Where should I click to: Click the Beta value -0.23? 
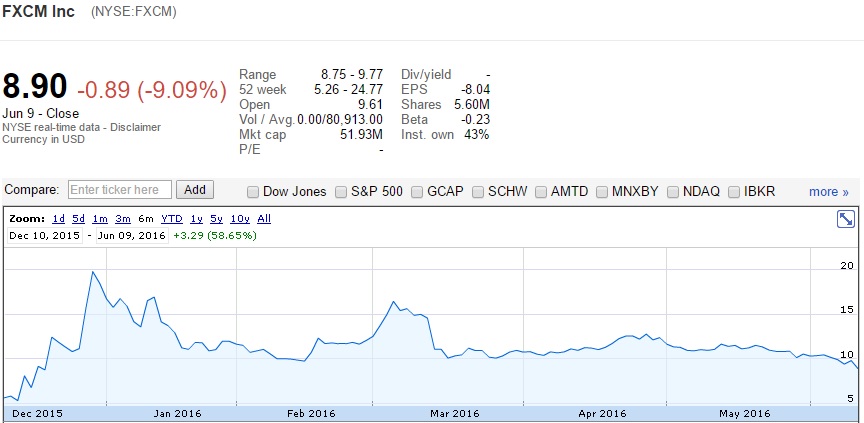[x=475, y=120]
